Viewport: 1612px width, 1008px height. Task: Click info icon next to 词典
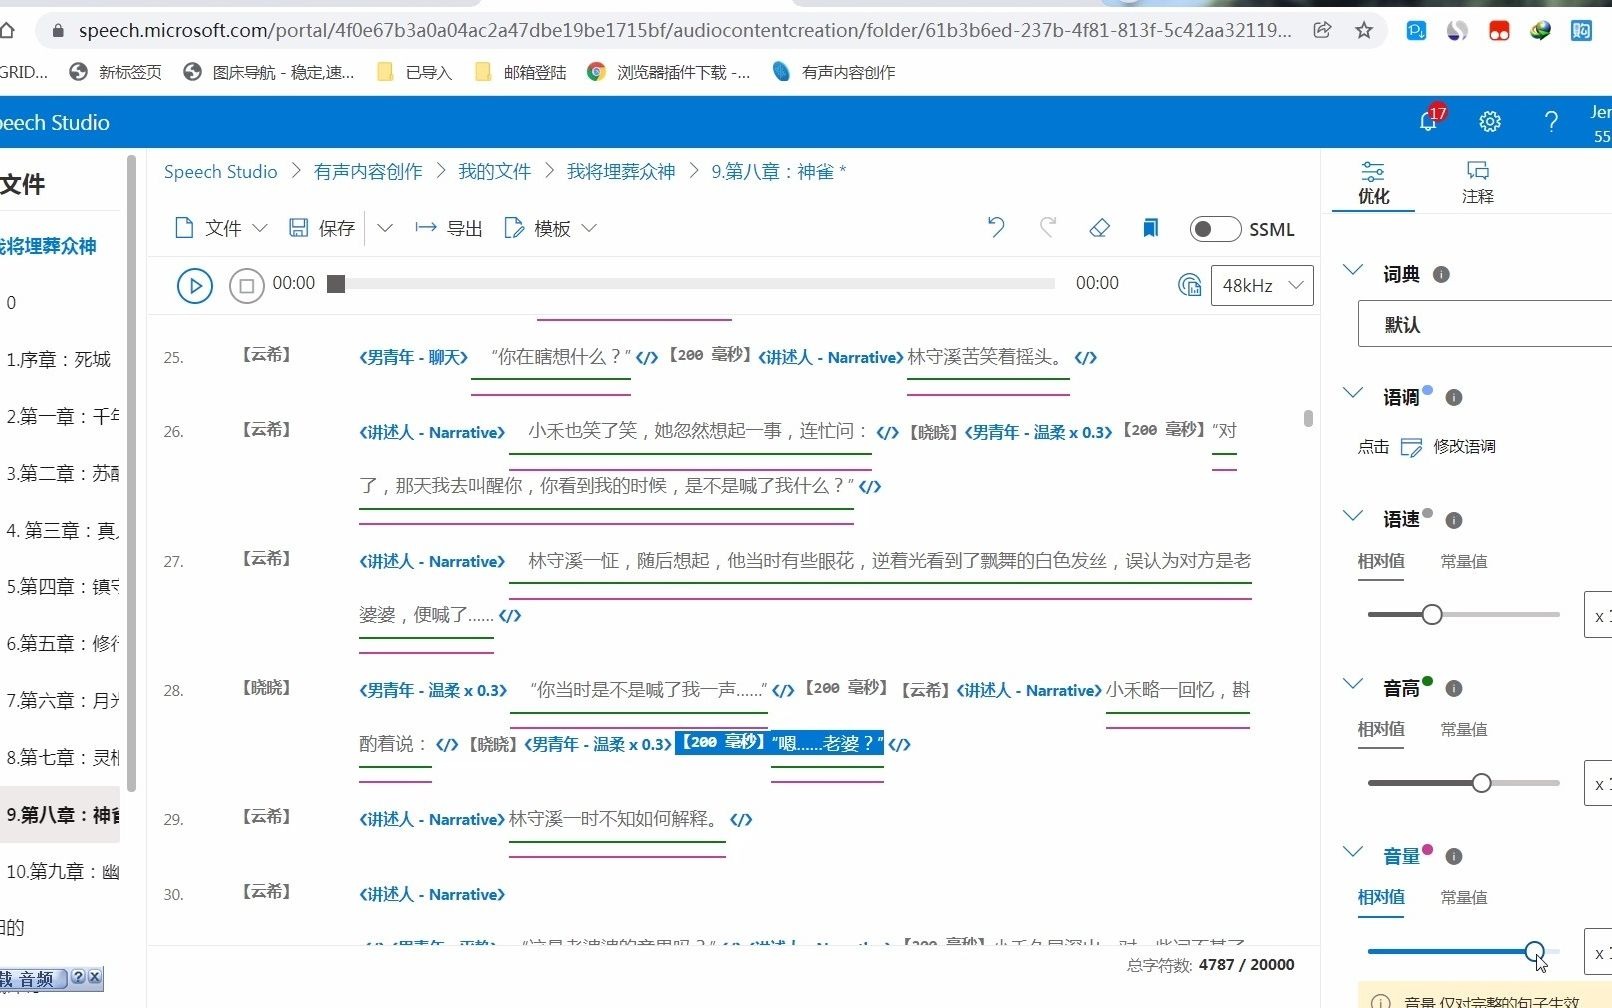[x=1441, y=274]
